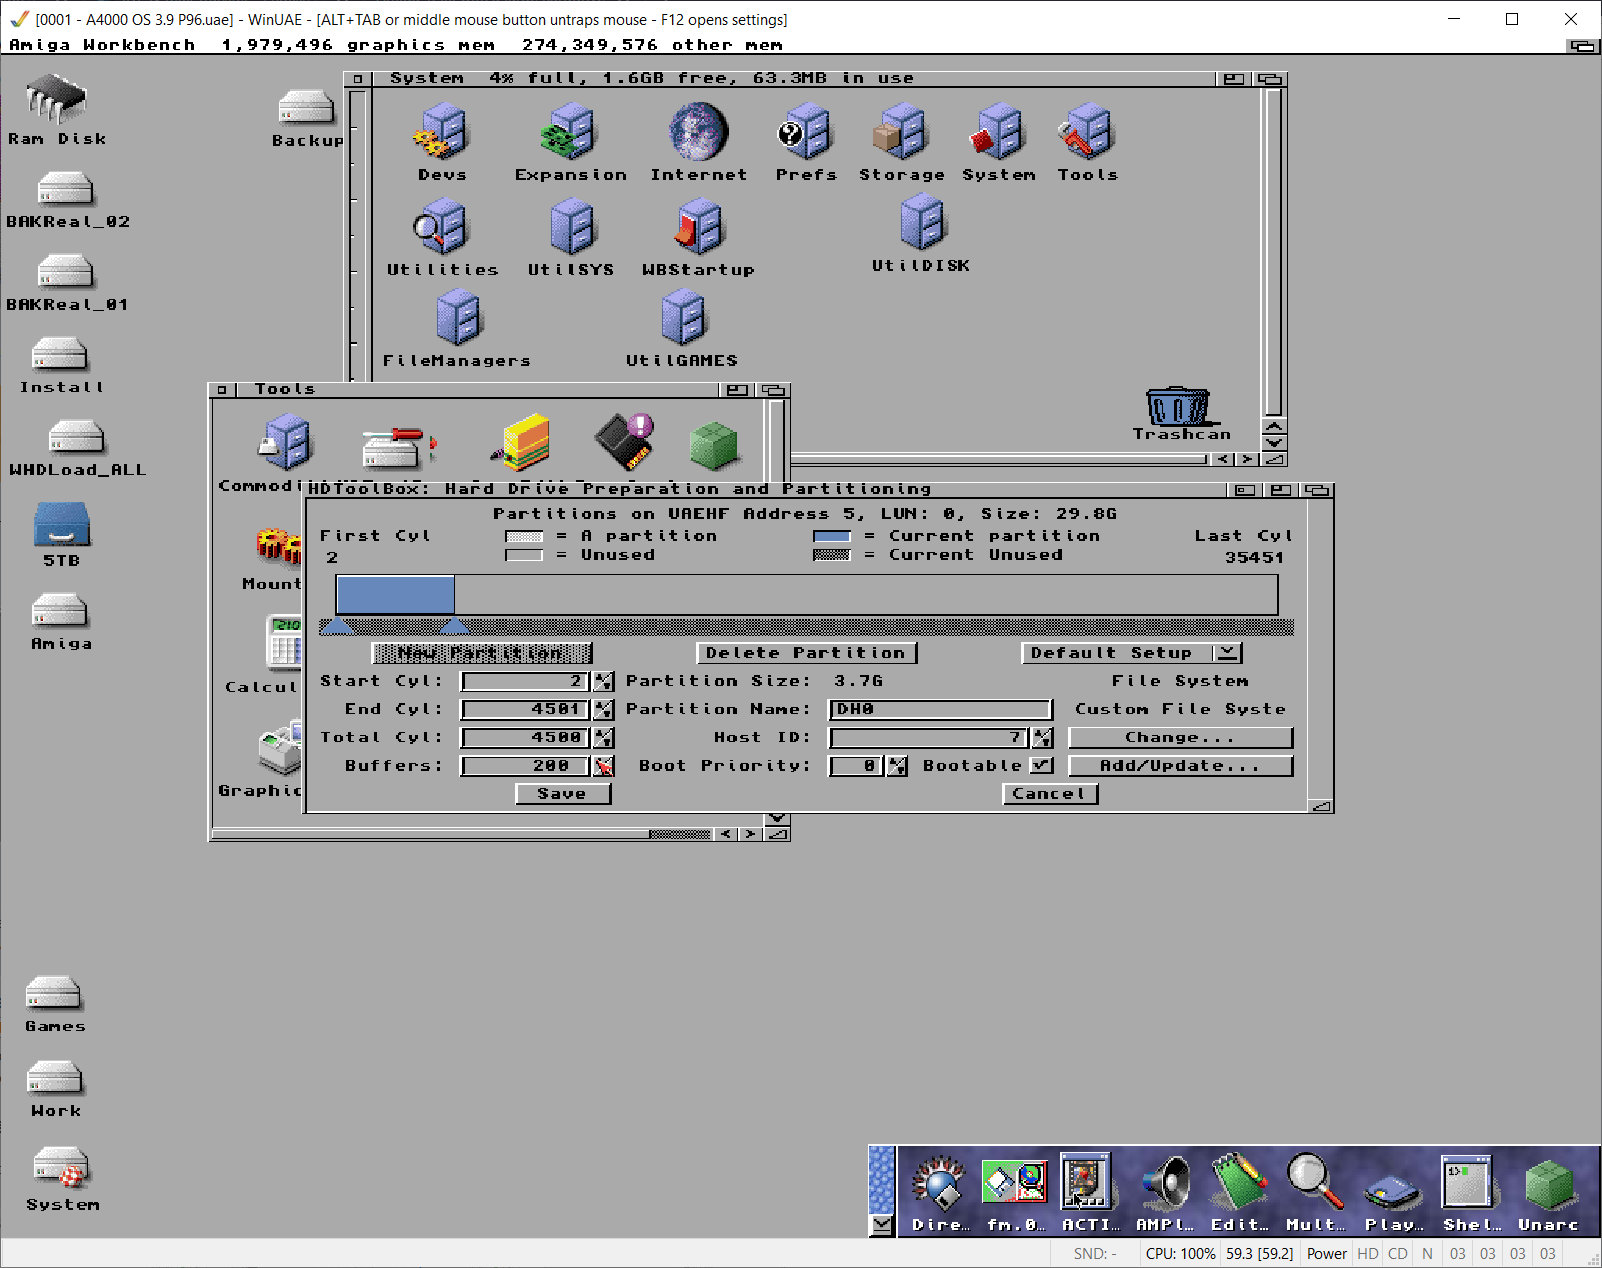
Task: Select the Install disk icon
Action: pyautogui.click(x=60, y=354)
